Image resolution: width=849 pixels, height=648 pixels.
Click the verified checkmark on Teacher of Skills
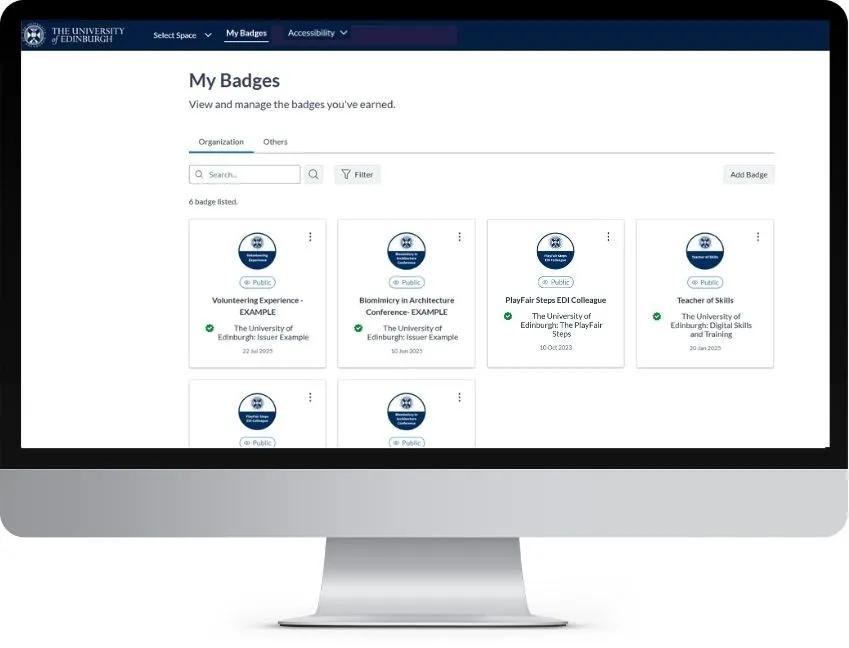coord(657,316)
